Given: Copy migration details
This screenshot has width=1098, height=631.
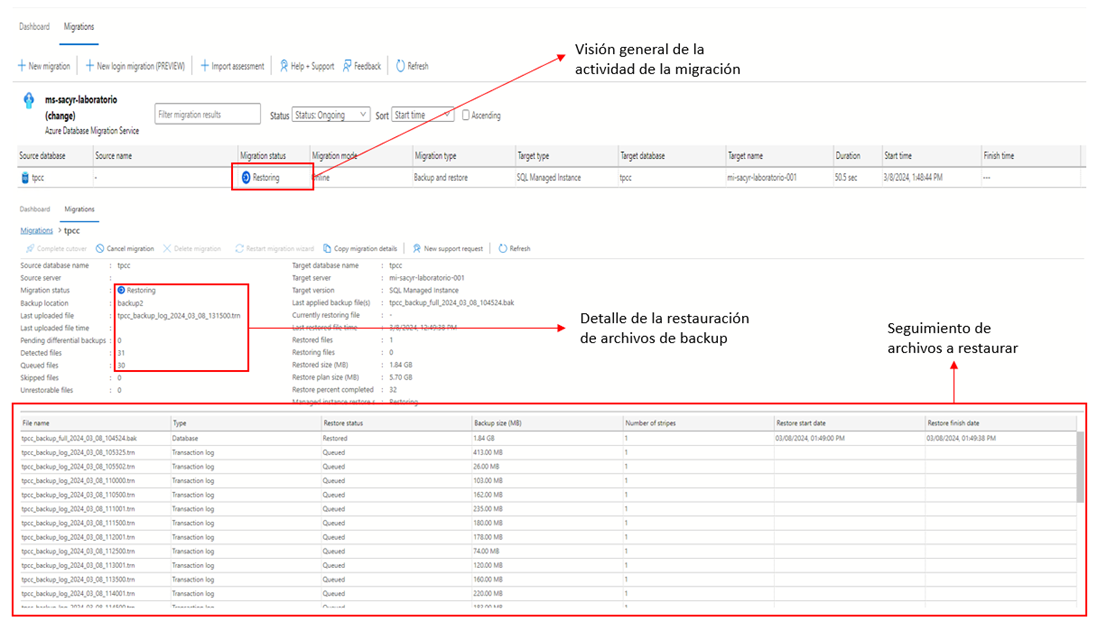Looking at the screenshot, I should pos(360,249).
